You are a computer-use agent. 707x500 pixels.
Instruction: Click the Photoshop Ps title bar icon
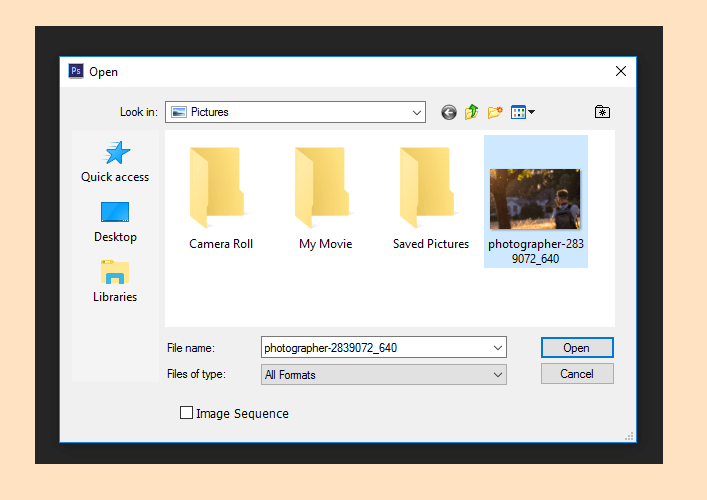tap(76, 71)
